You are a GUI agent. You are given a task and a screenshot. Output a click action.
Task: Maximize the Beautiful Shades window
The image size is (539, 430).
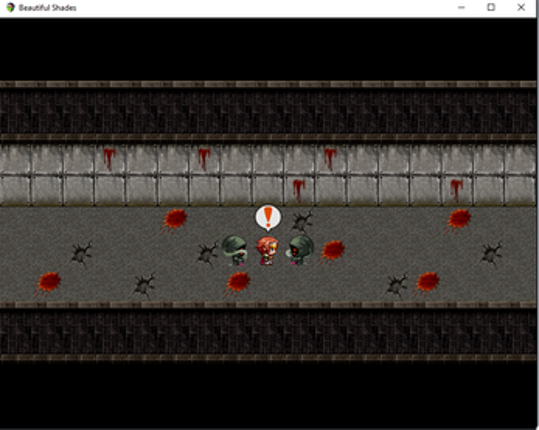tap(491, 7)
